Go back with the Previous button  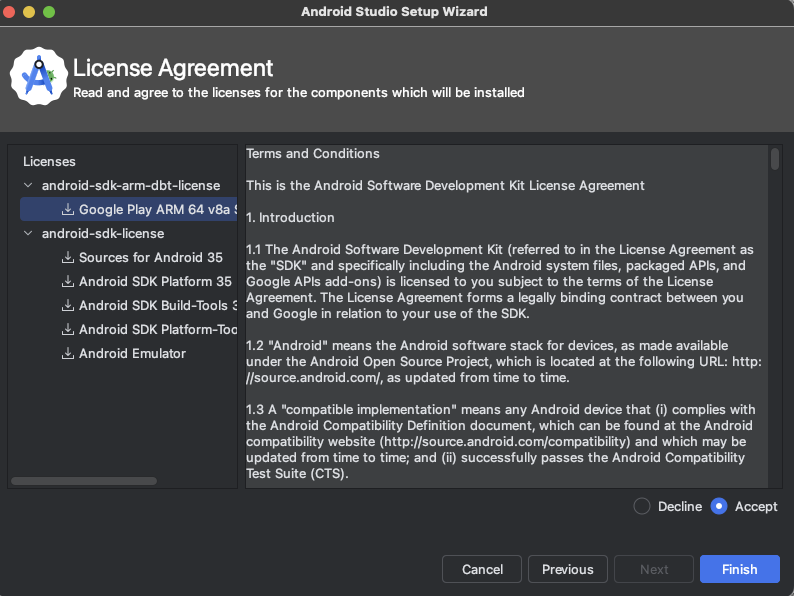coord(568,569)
